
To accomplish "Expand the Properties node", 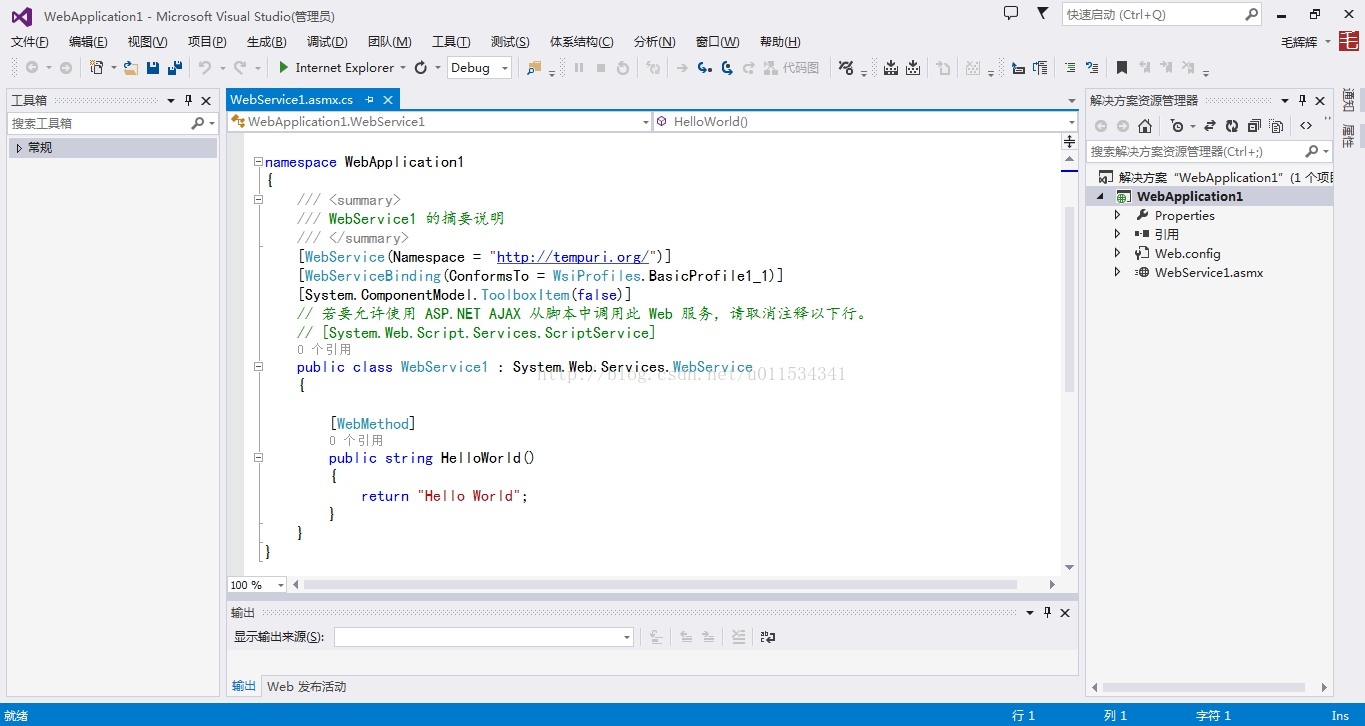I will pos(1118,216).
